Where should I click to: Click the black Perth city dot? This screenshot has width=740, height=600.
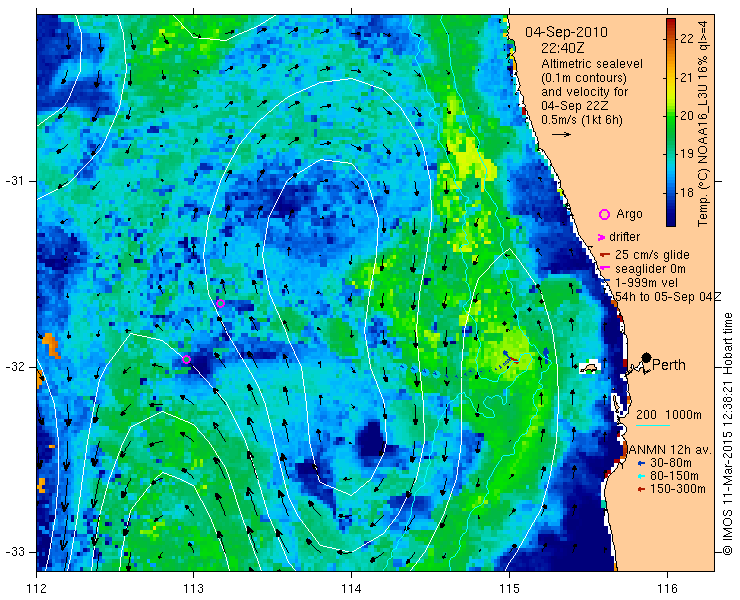click(647, 357)
